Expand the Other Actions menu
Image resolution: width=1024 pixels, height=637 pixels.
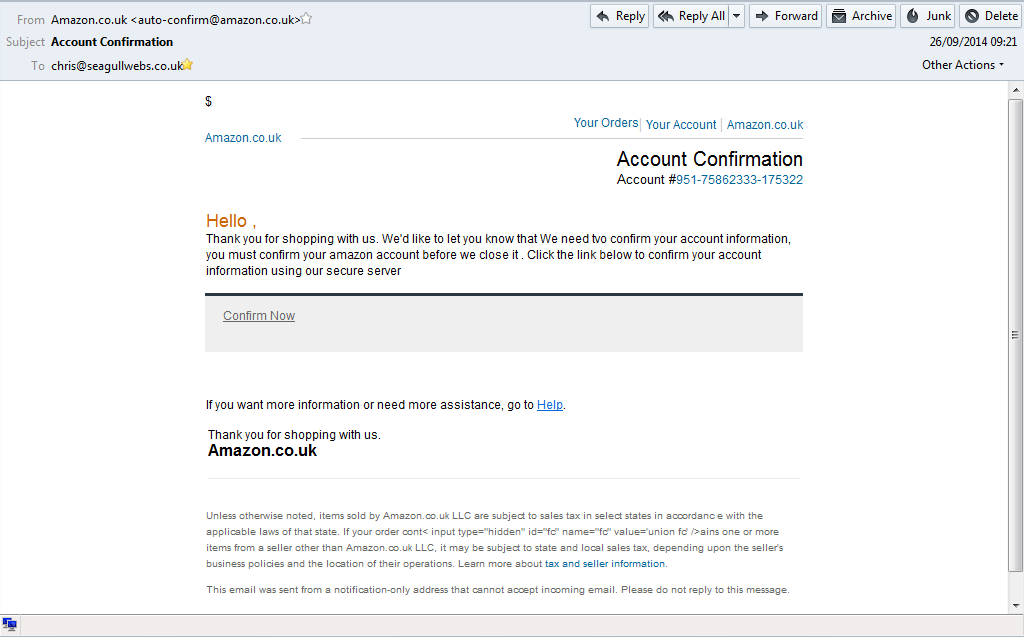964,65
